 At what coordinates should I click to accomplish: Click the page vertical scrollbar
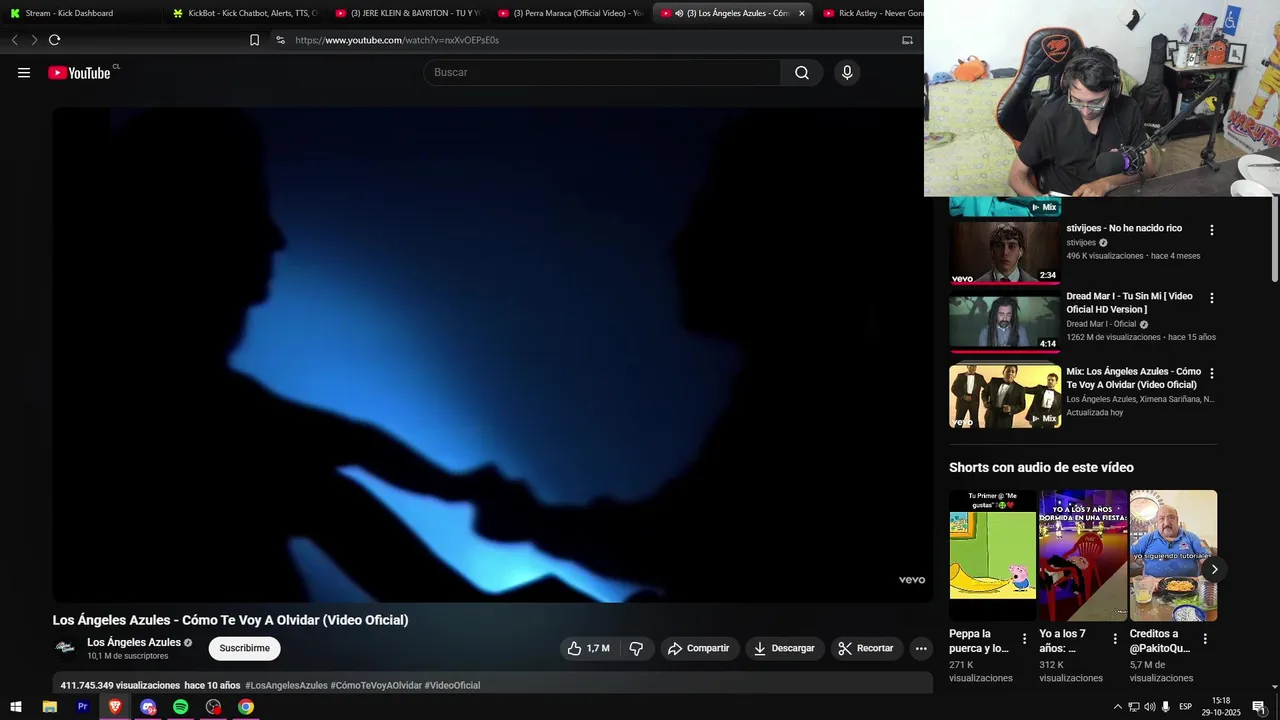coord(1275,238)
